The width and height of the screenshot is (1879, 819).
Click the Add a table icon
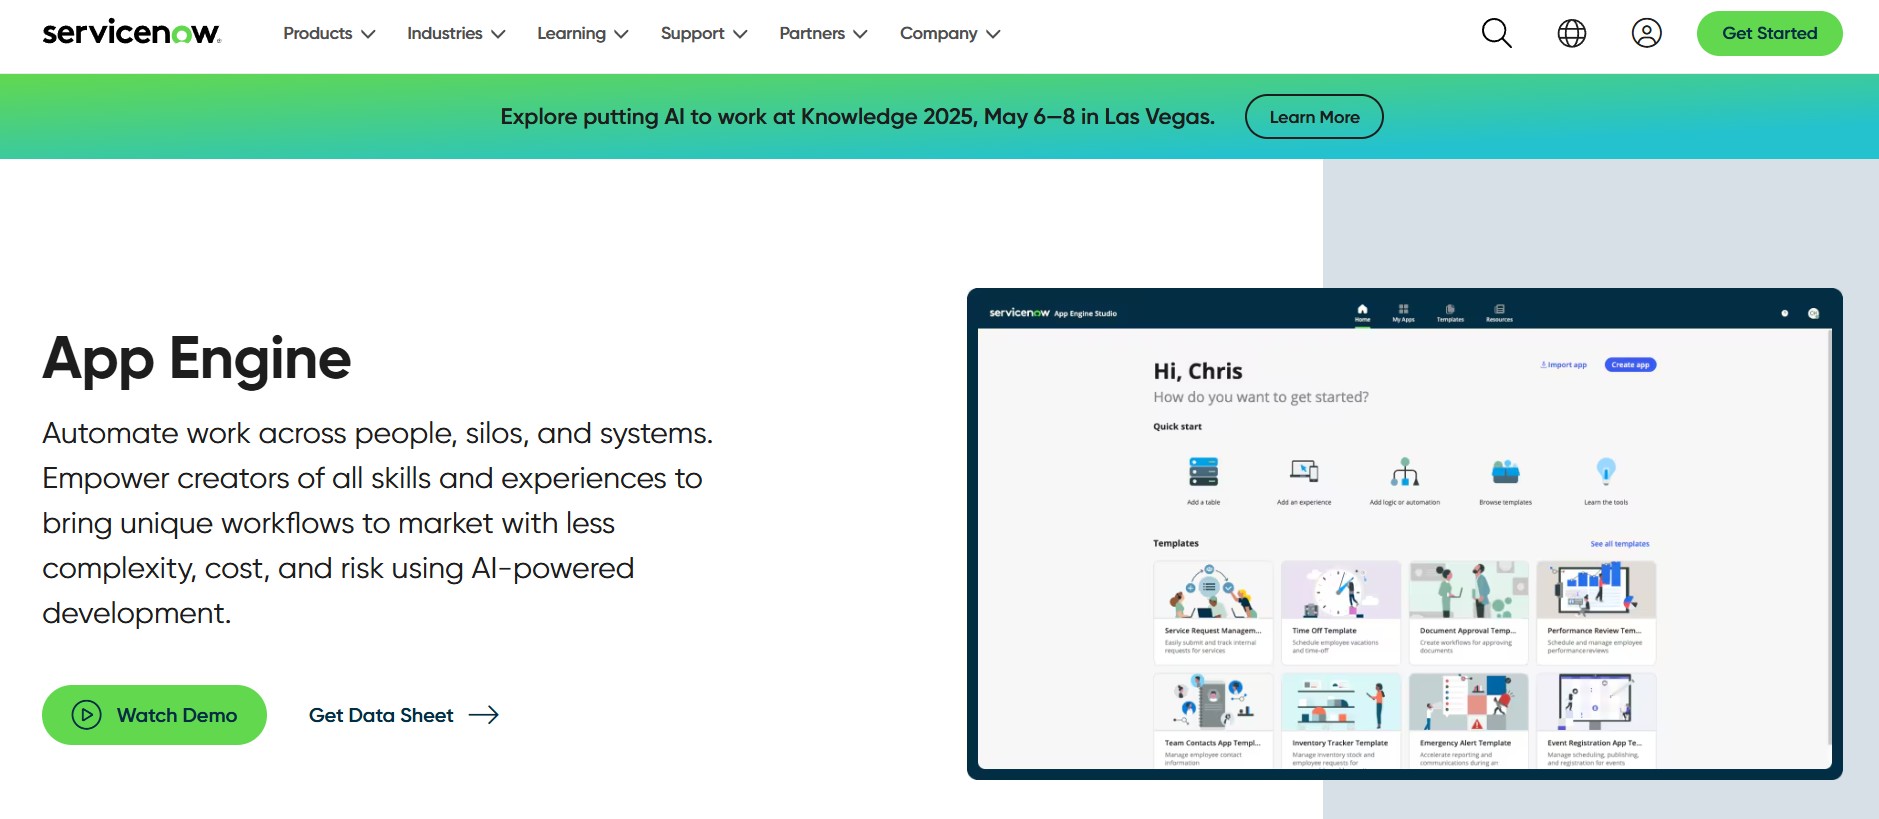pyautogui.click(x=1203, y=471)
